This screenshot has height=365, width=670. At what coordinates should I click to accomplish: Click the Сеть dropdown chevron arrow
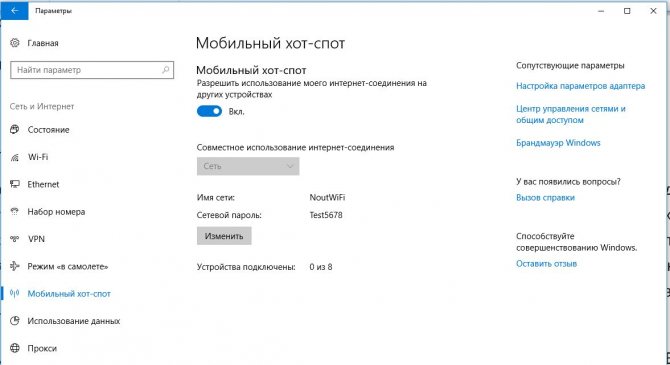tap(290, 166)
